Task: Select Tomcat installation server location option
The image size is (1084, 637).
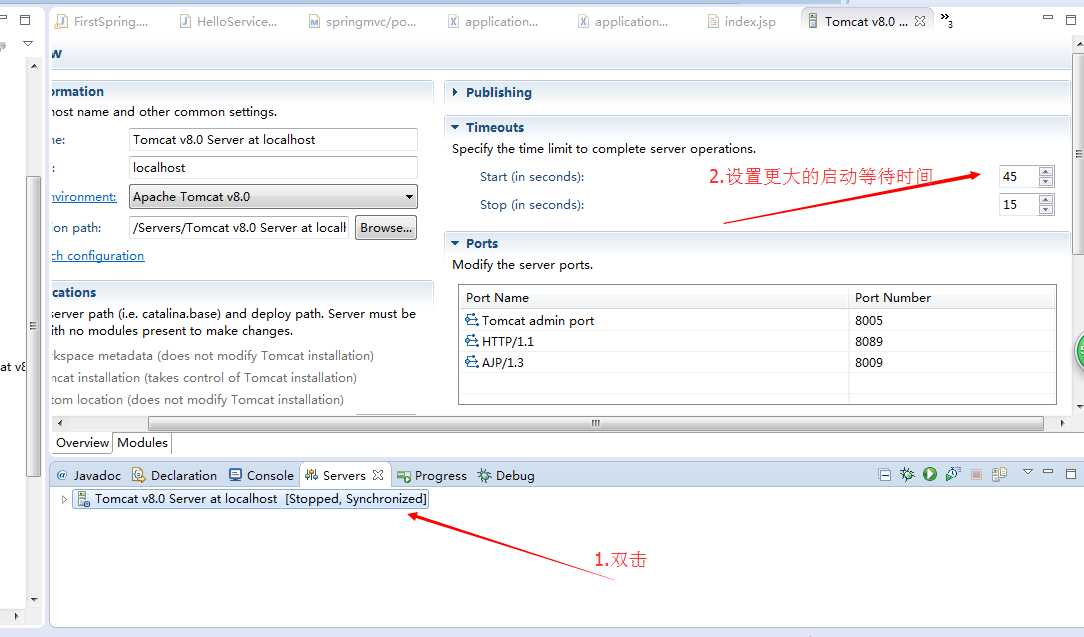Action: point(205,378)
